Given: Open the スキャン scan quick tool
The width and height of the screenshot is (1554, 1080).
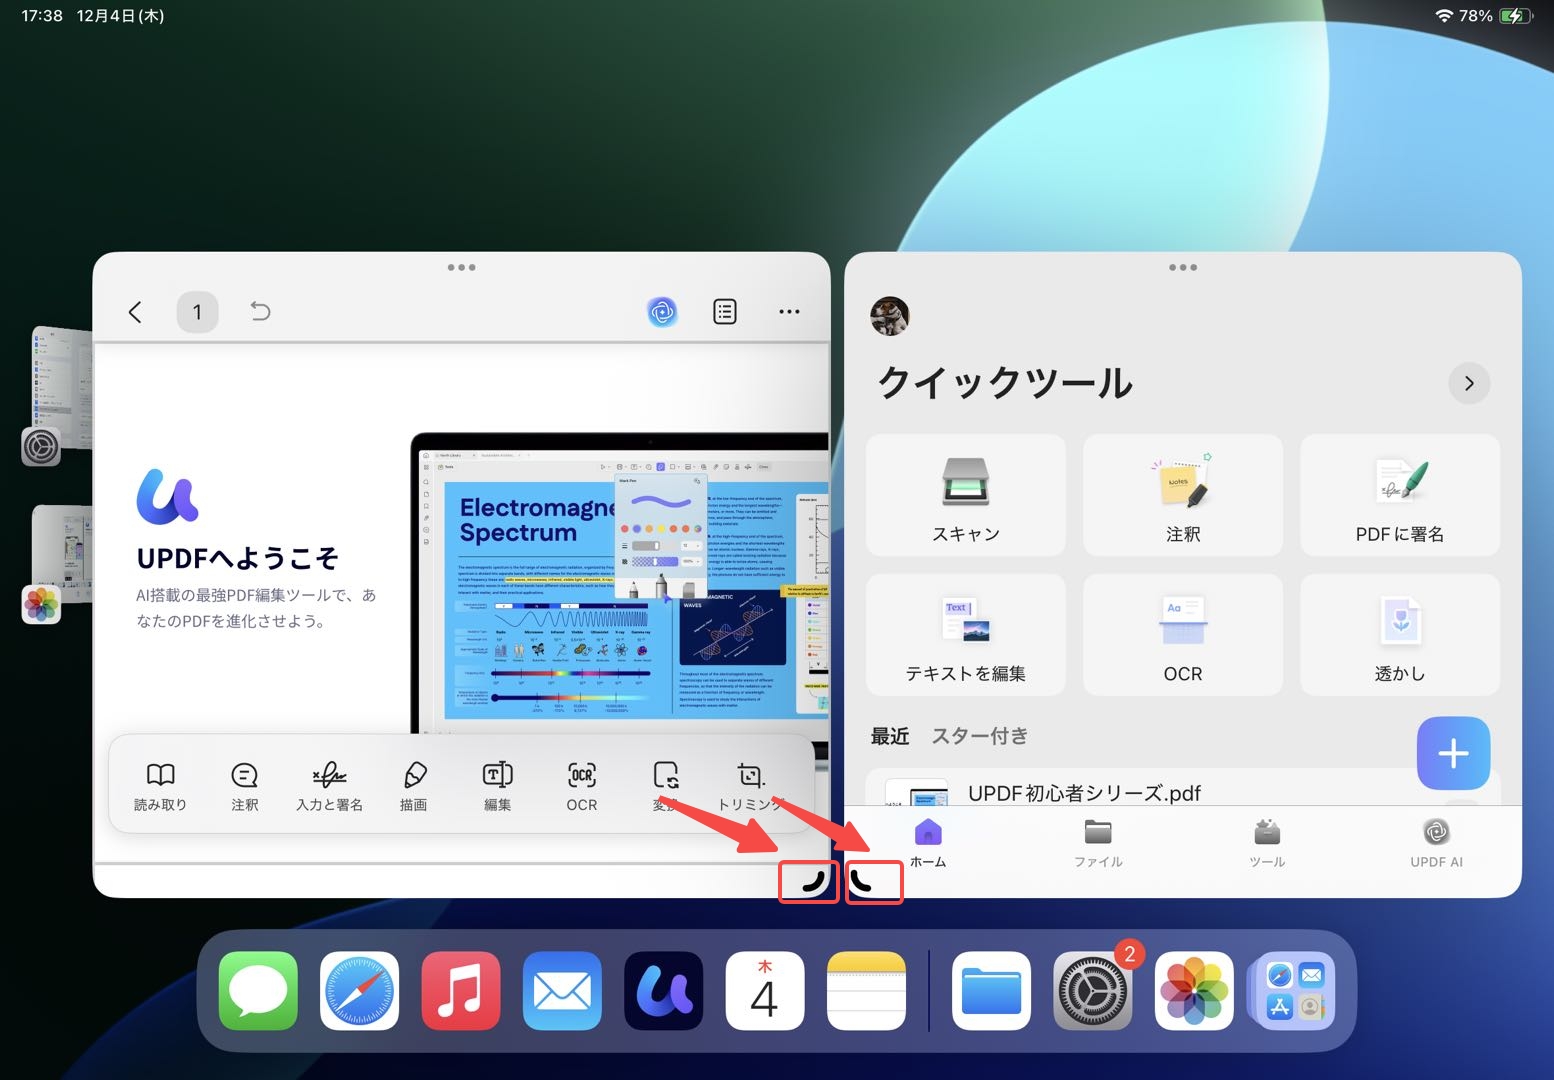Looking at the screenshot, I should [966, 495].
